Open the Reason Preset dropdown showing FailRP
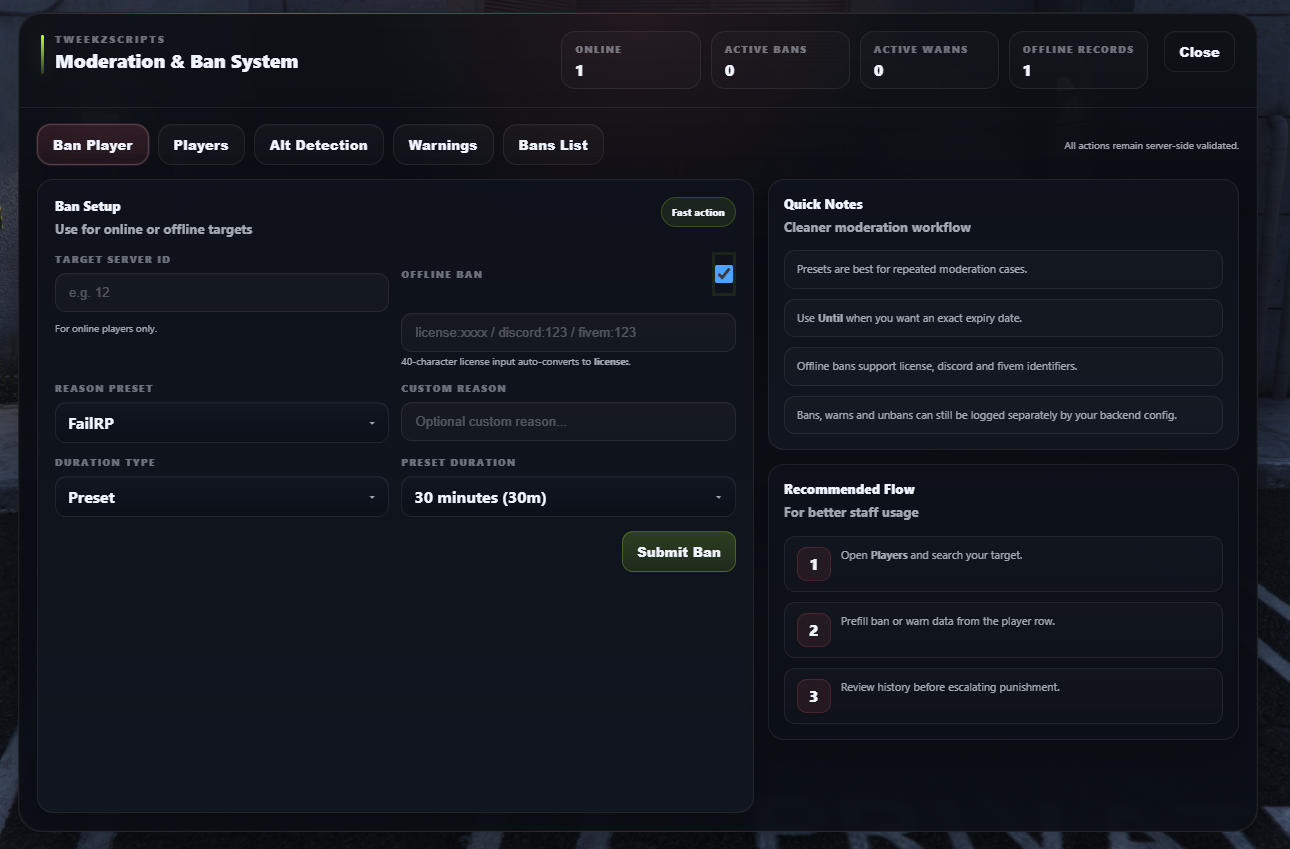Viewport: 1290px width, 849px height. [221, 423]
